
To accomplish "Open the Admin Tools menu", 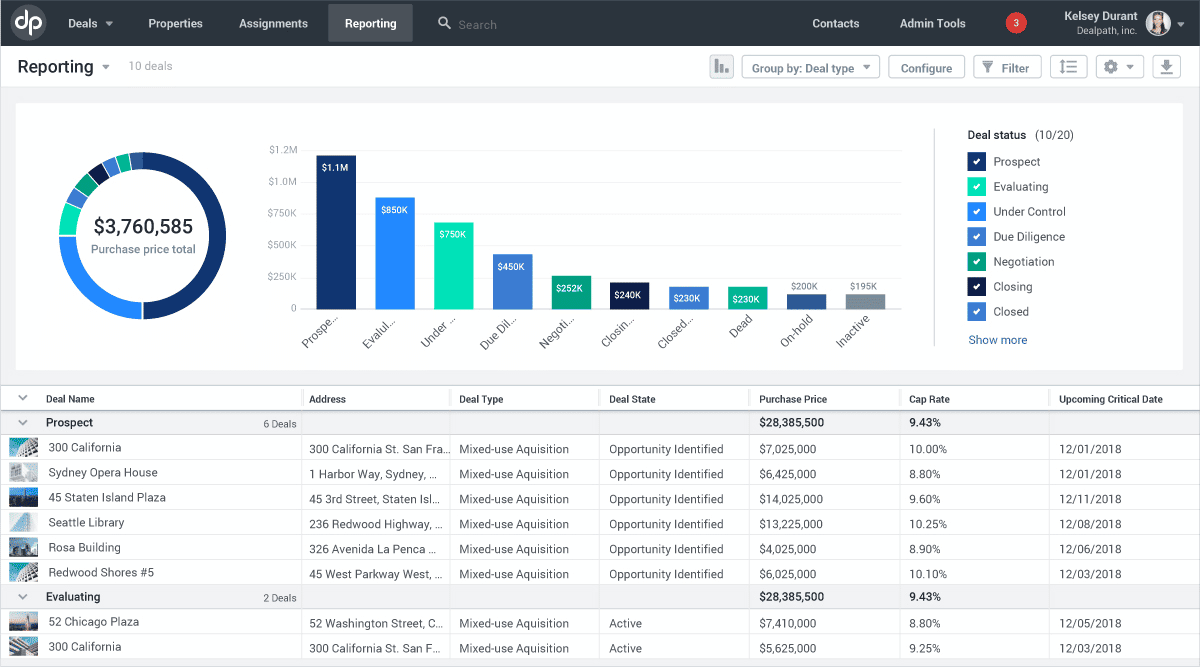I will (932, 23).
